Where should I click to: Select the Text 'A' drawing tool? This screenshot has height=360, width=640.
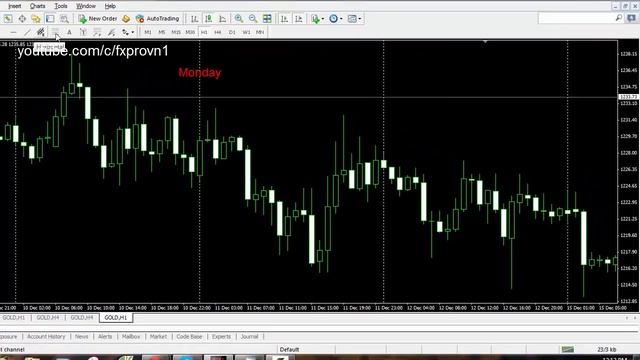coord(69,32)
